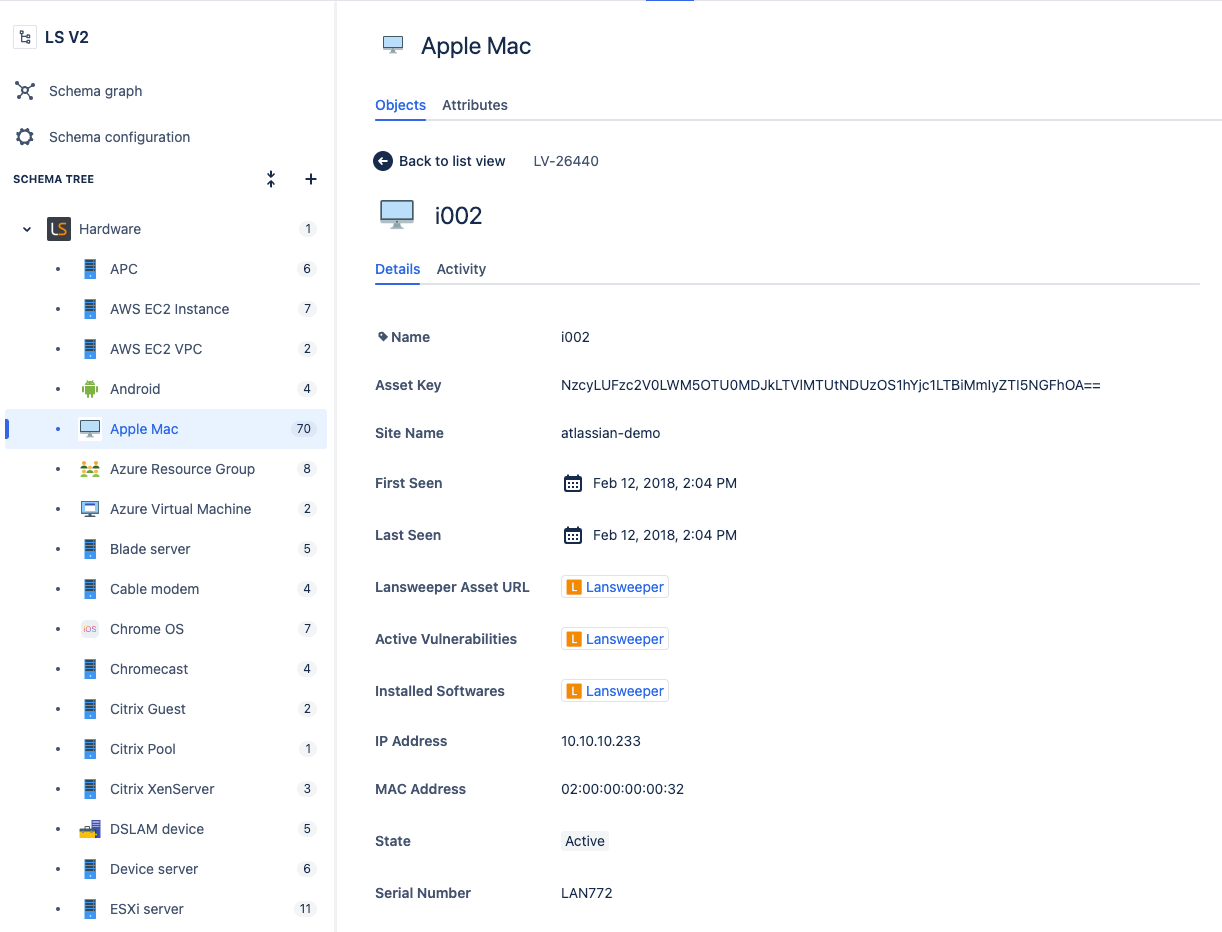Open the Schema graph icon
The height and width of the screenshot is (932, 1222).
click(25, 91)
